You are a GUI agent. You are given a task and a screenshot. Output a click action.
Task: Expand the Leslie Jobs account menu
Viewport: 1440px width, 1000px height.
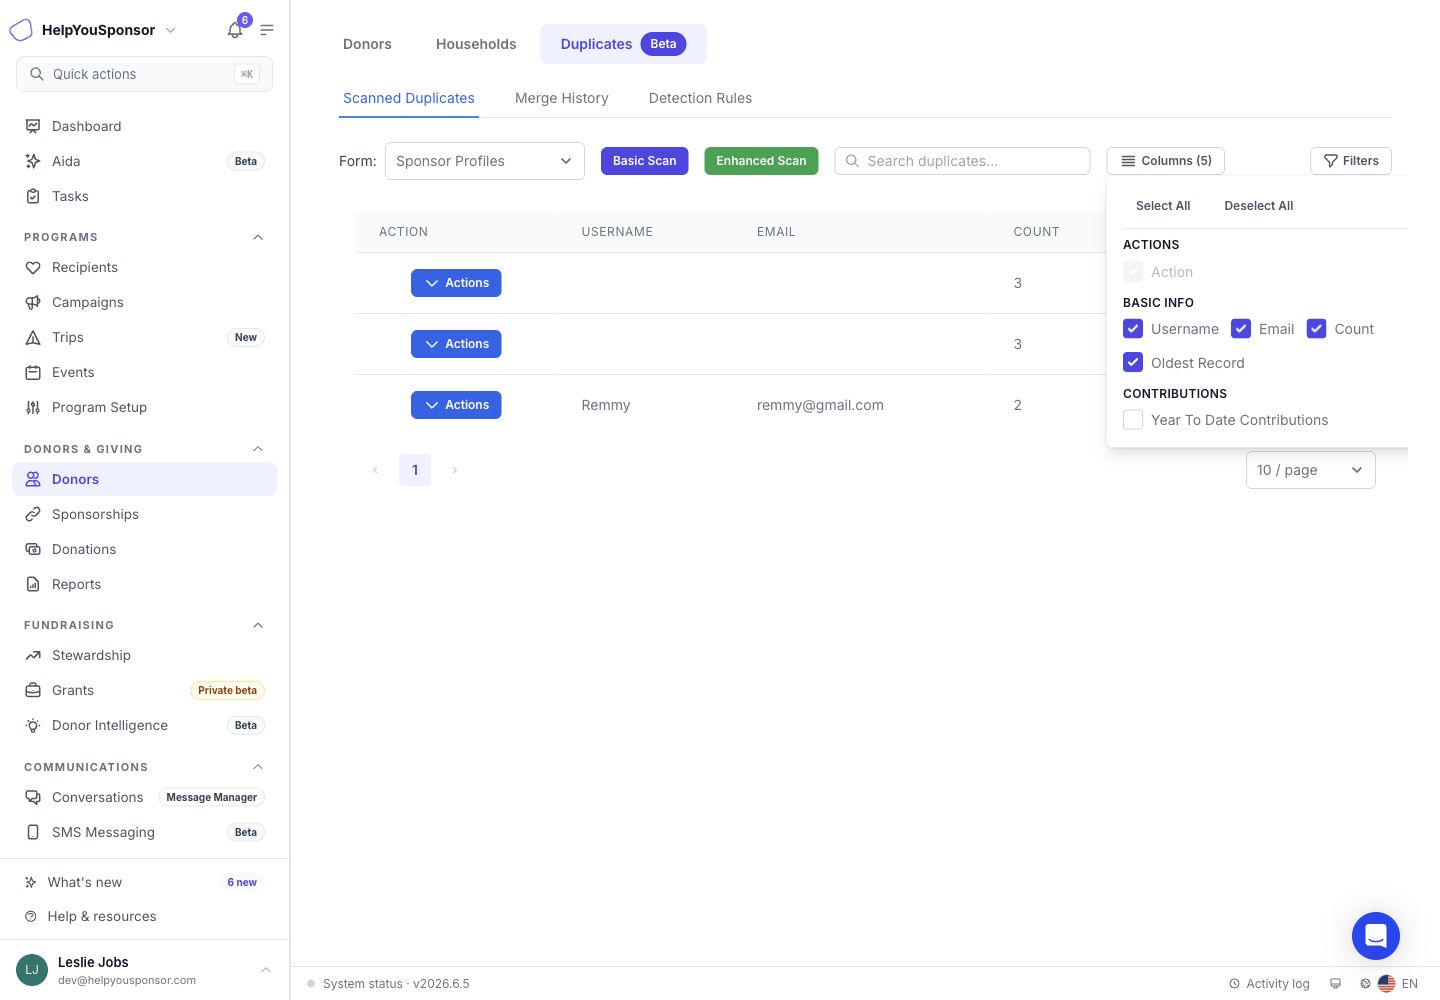266,970
